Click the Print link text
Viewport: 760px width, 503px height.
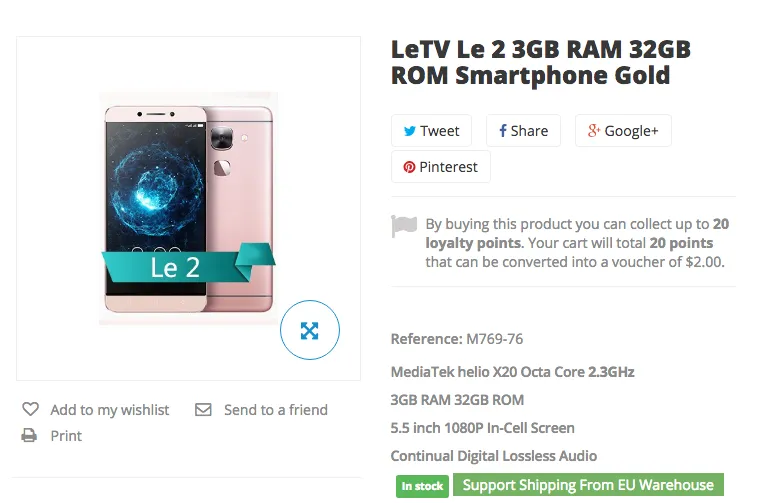tap(66, 436)
